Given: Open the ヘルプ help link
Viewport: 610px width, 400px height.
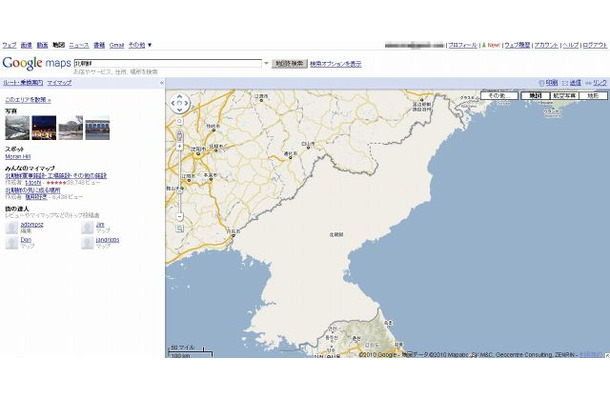Looking at the screenshot, I should tap(571, 45).
